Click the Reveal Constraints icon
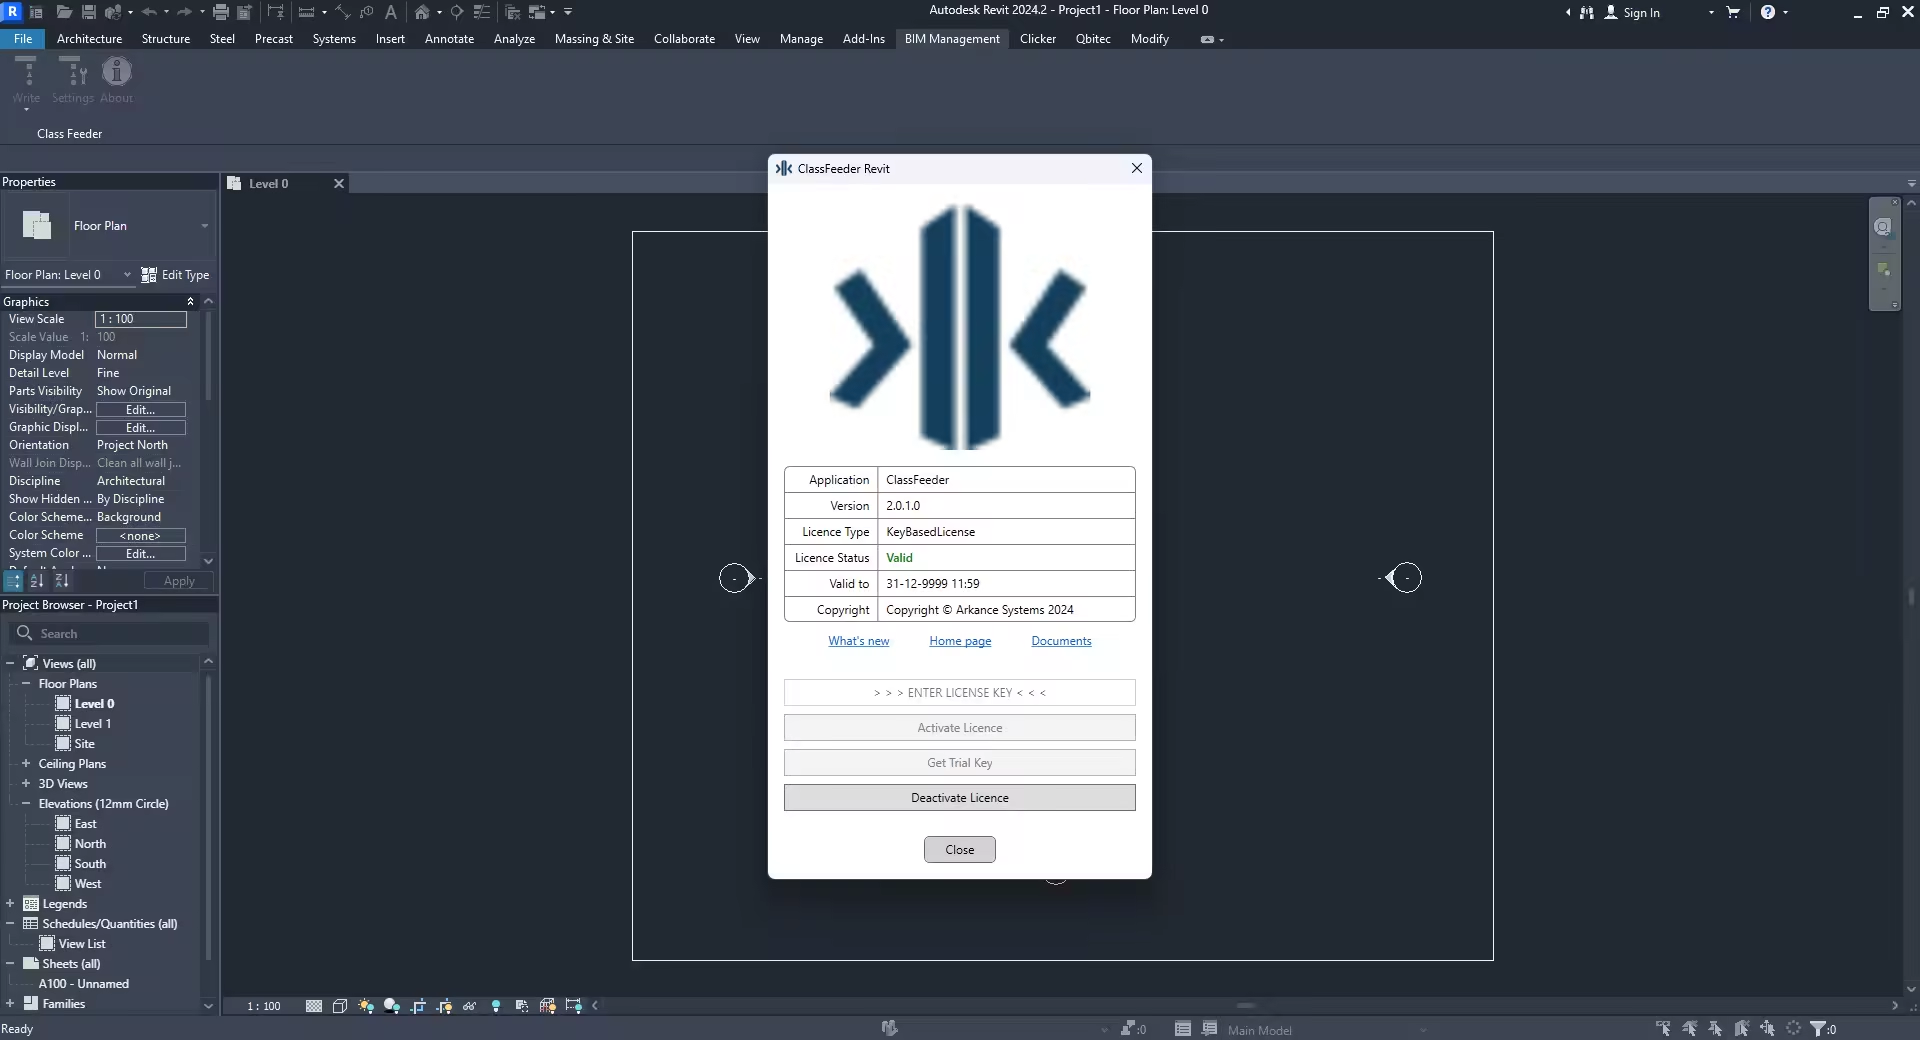 click(573, 1006)
